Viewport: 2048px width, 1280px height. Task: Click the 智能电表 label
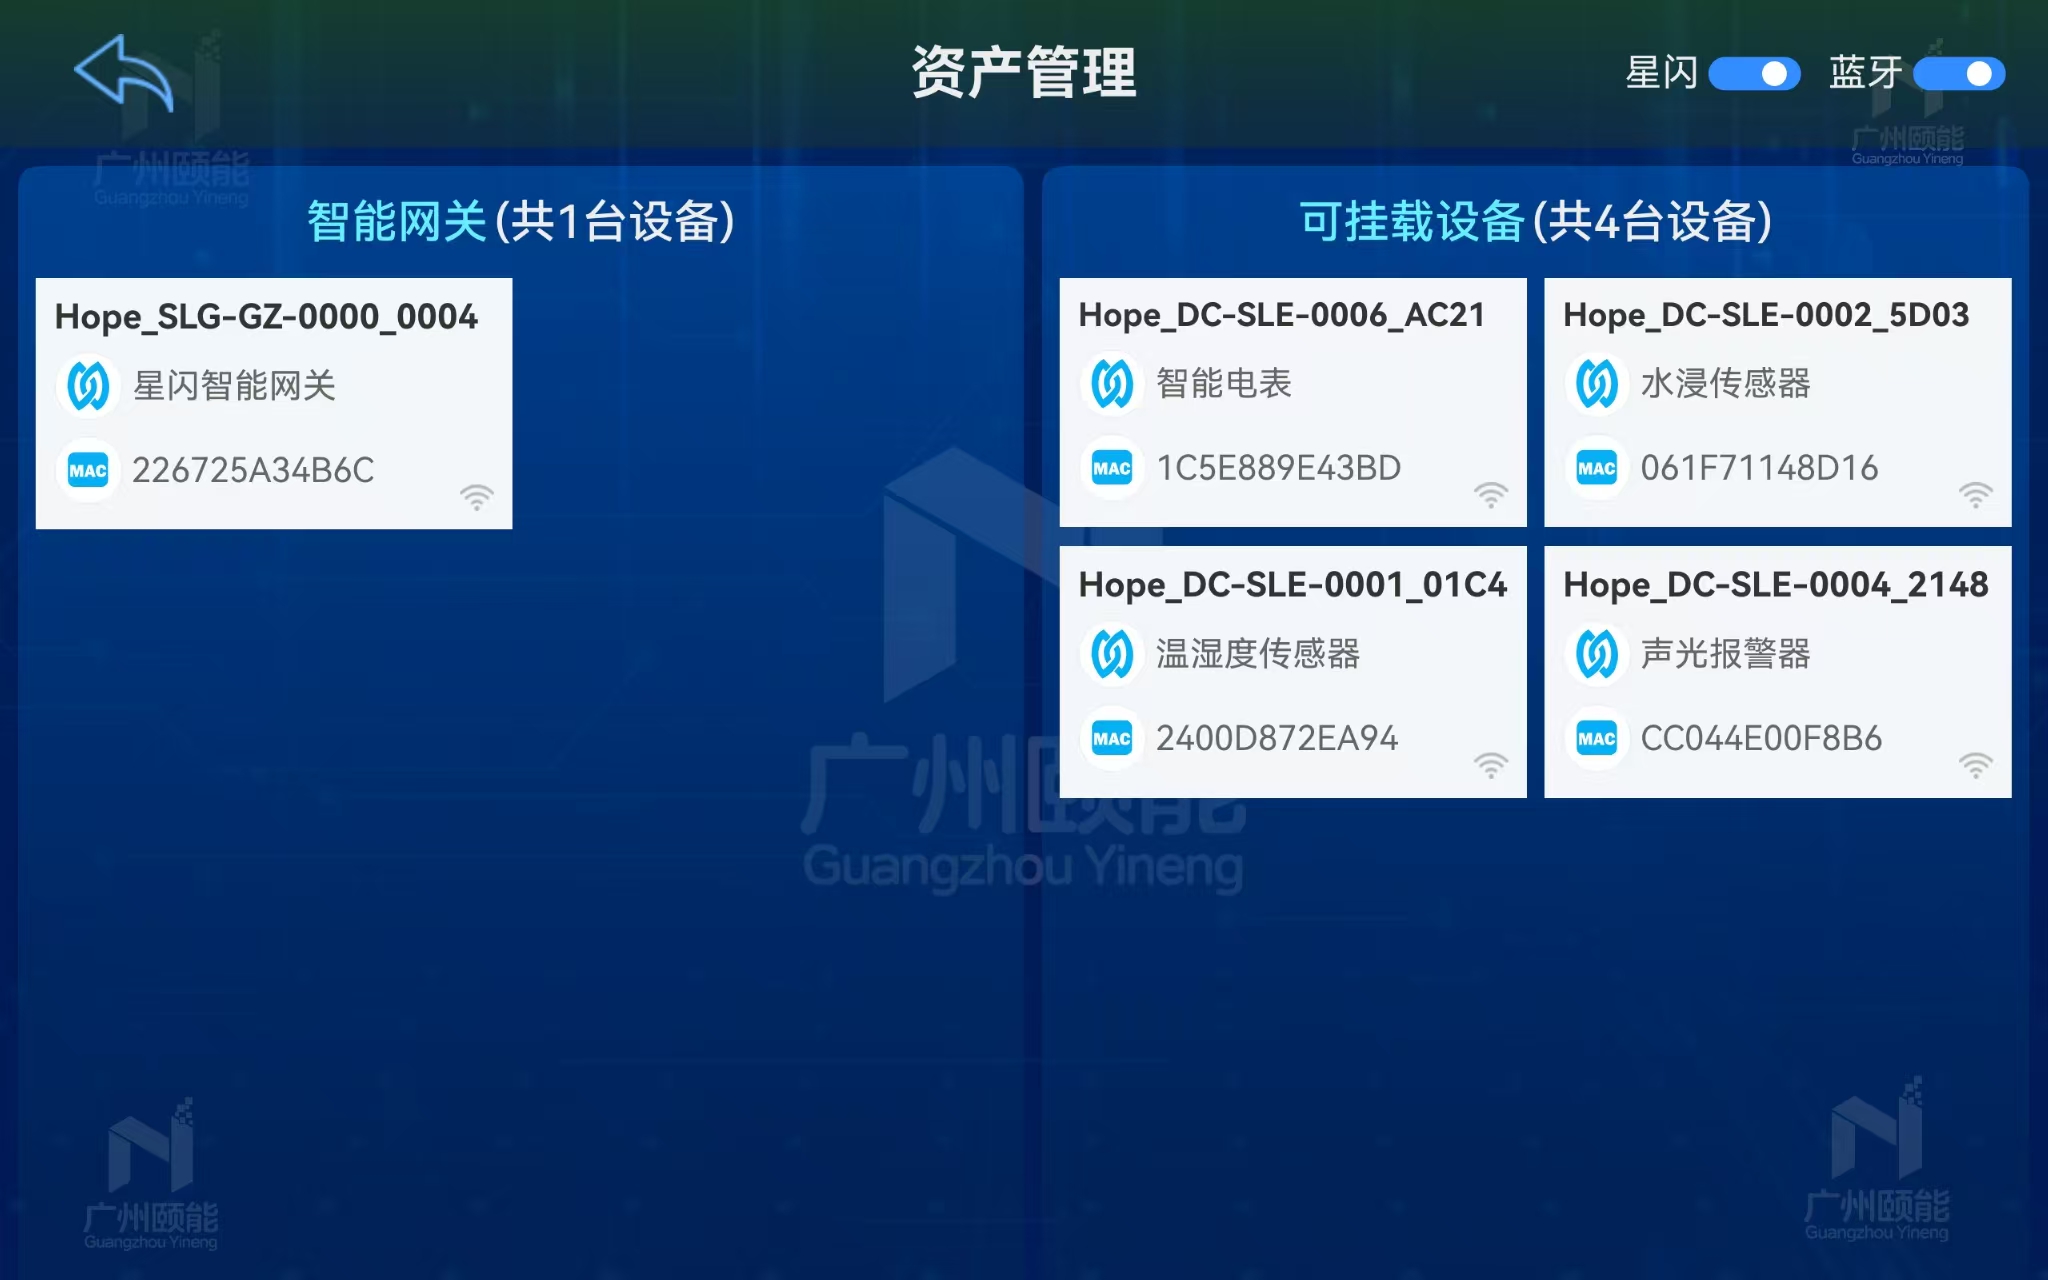point(1224,383)
